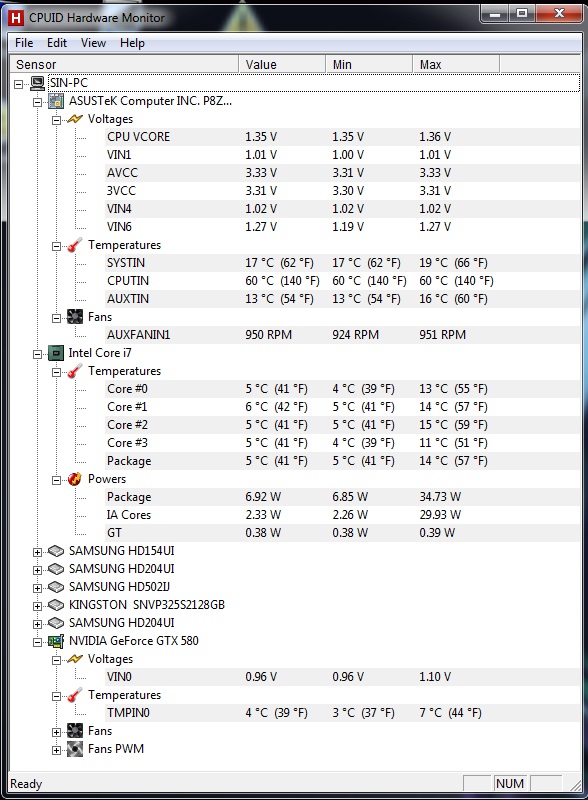588x800 pixels.
Task: Expand the KINGSTON SNVP325S2128GB node
Action: [37, 606]
